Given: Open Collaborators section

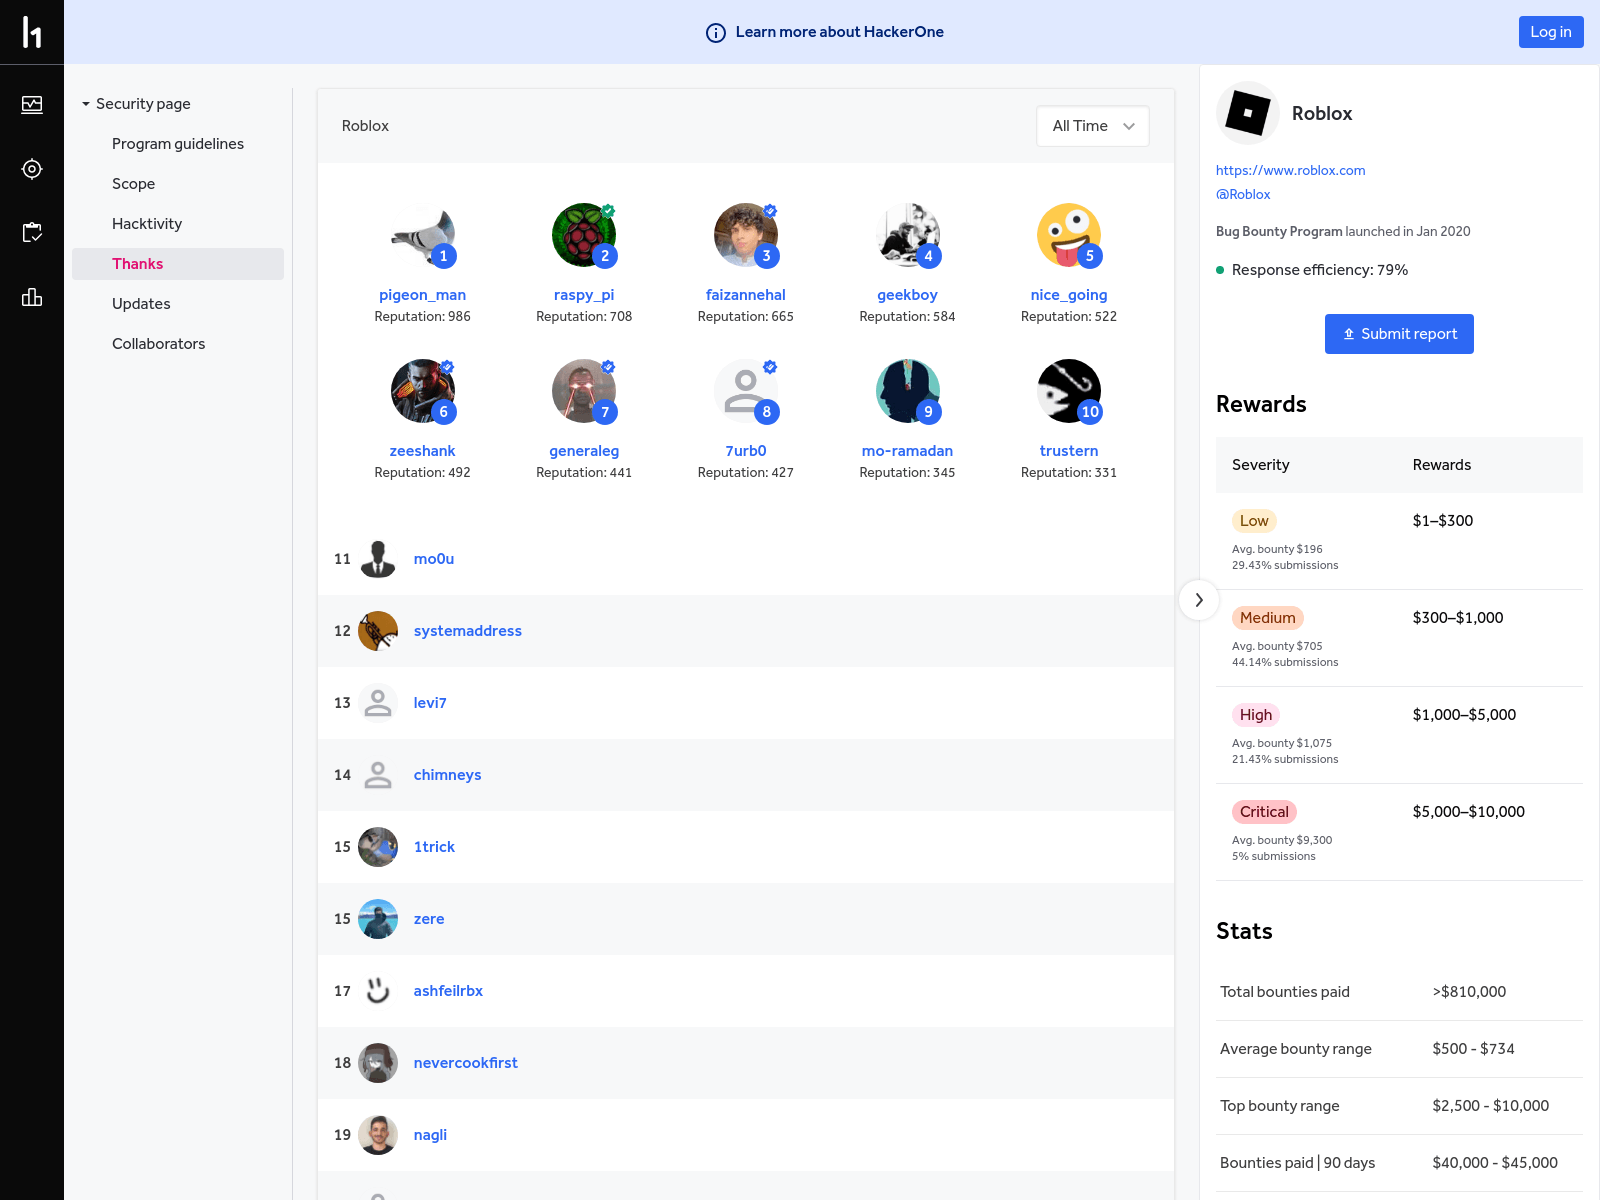Looking at the screenshot, I should click(x=158, y=344).
